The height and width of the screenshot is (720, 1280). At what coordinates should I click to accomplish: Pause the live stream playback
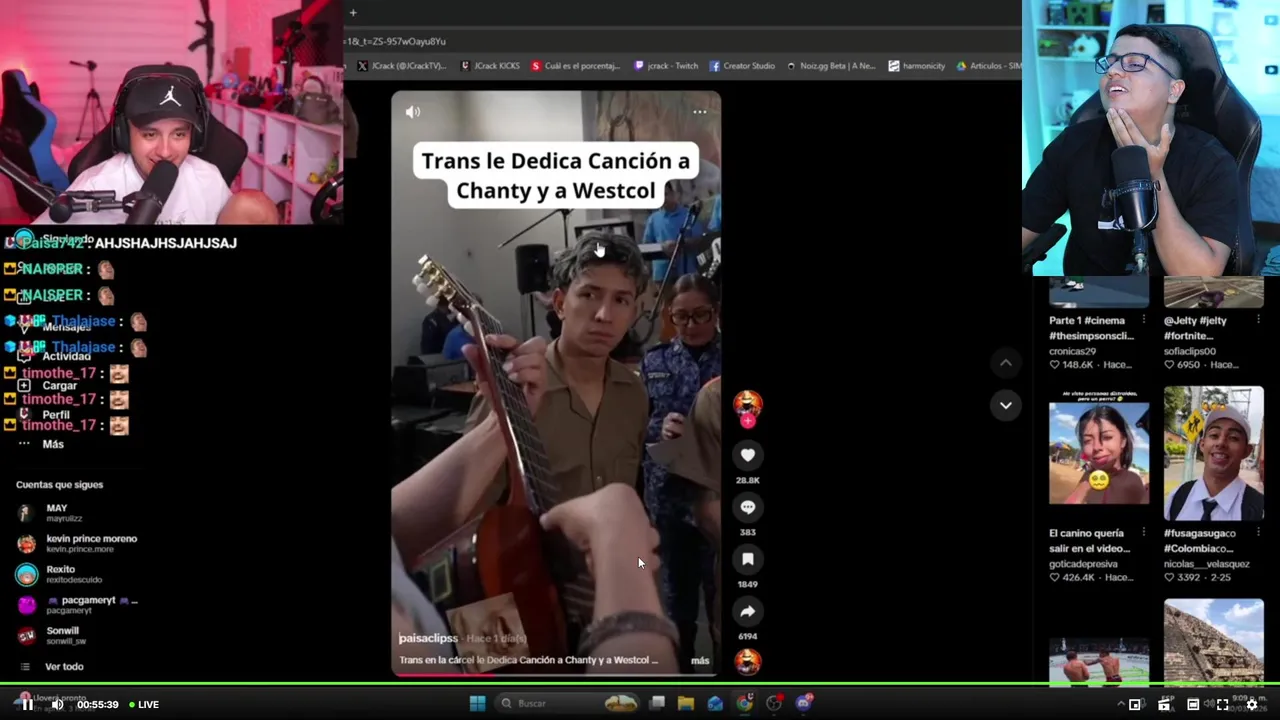[28, 704]
